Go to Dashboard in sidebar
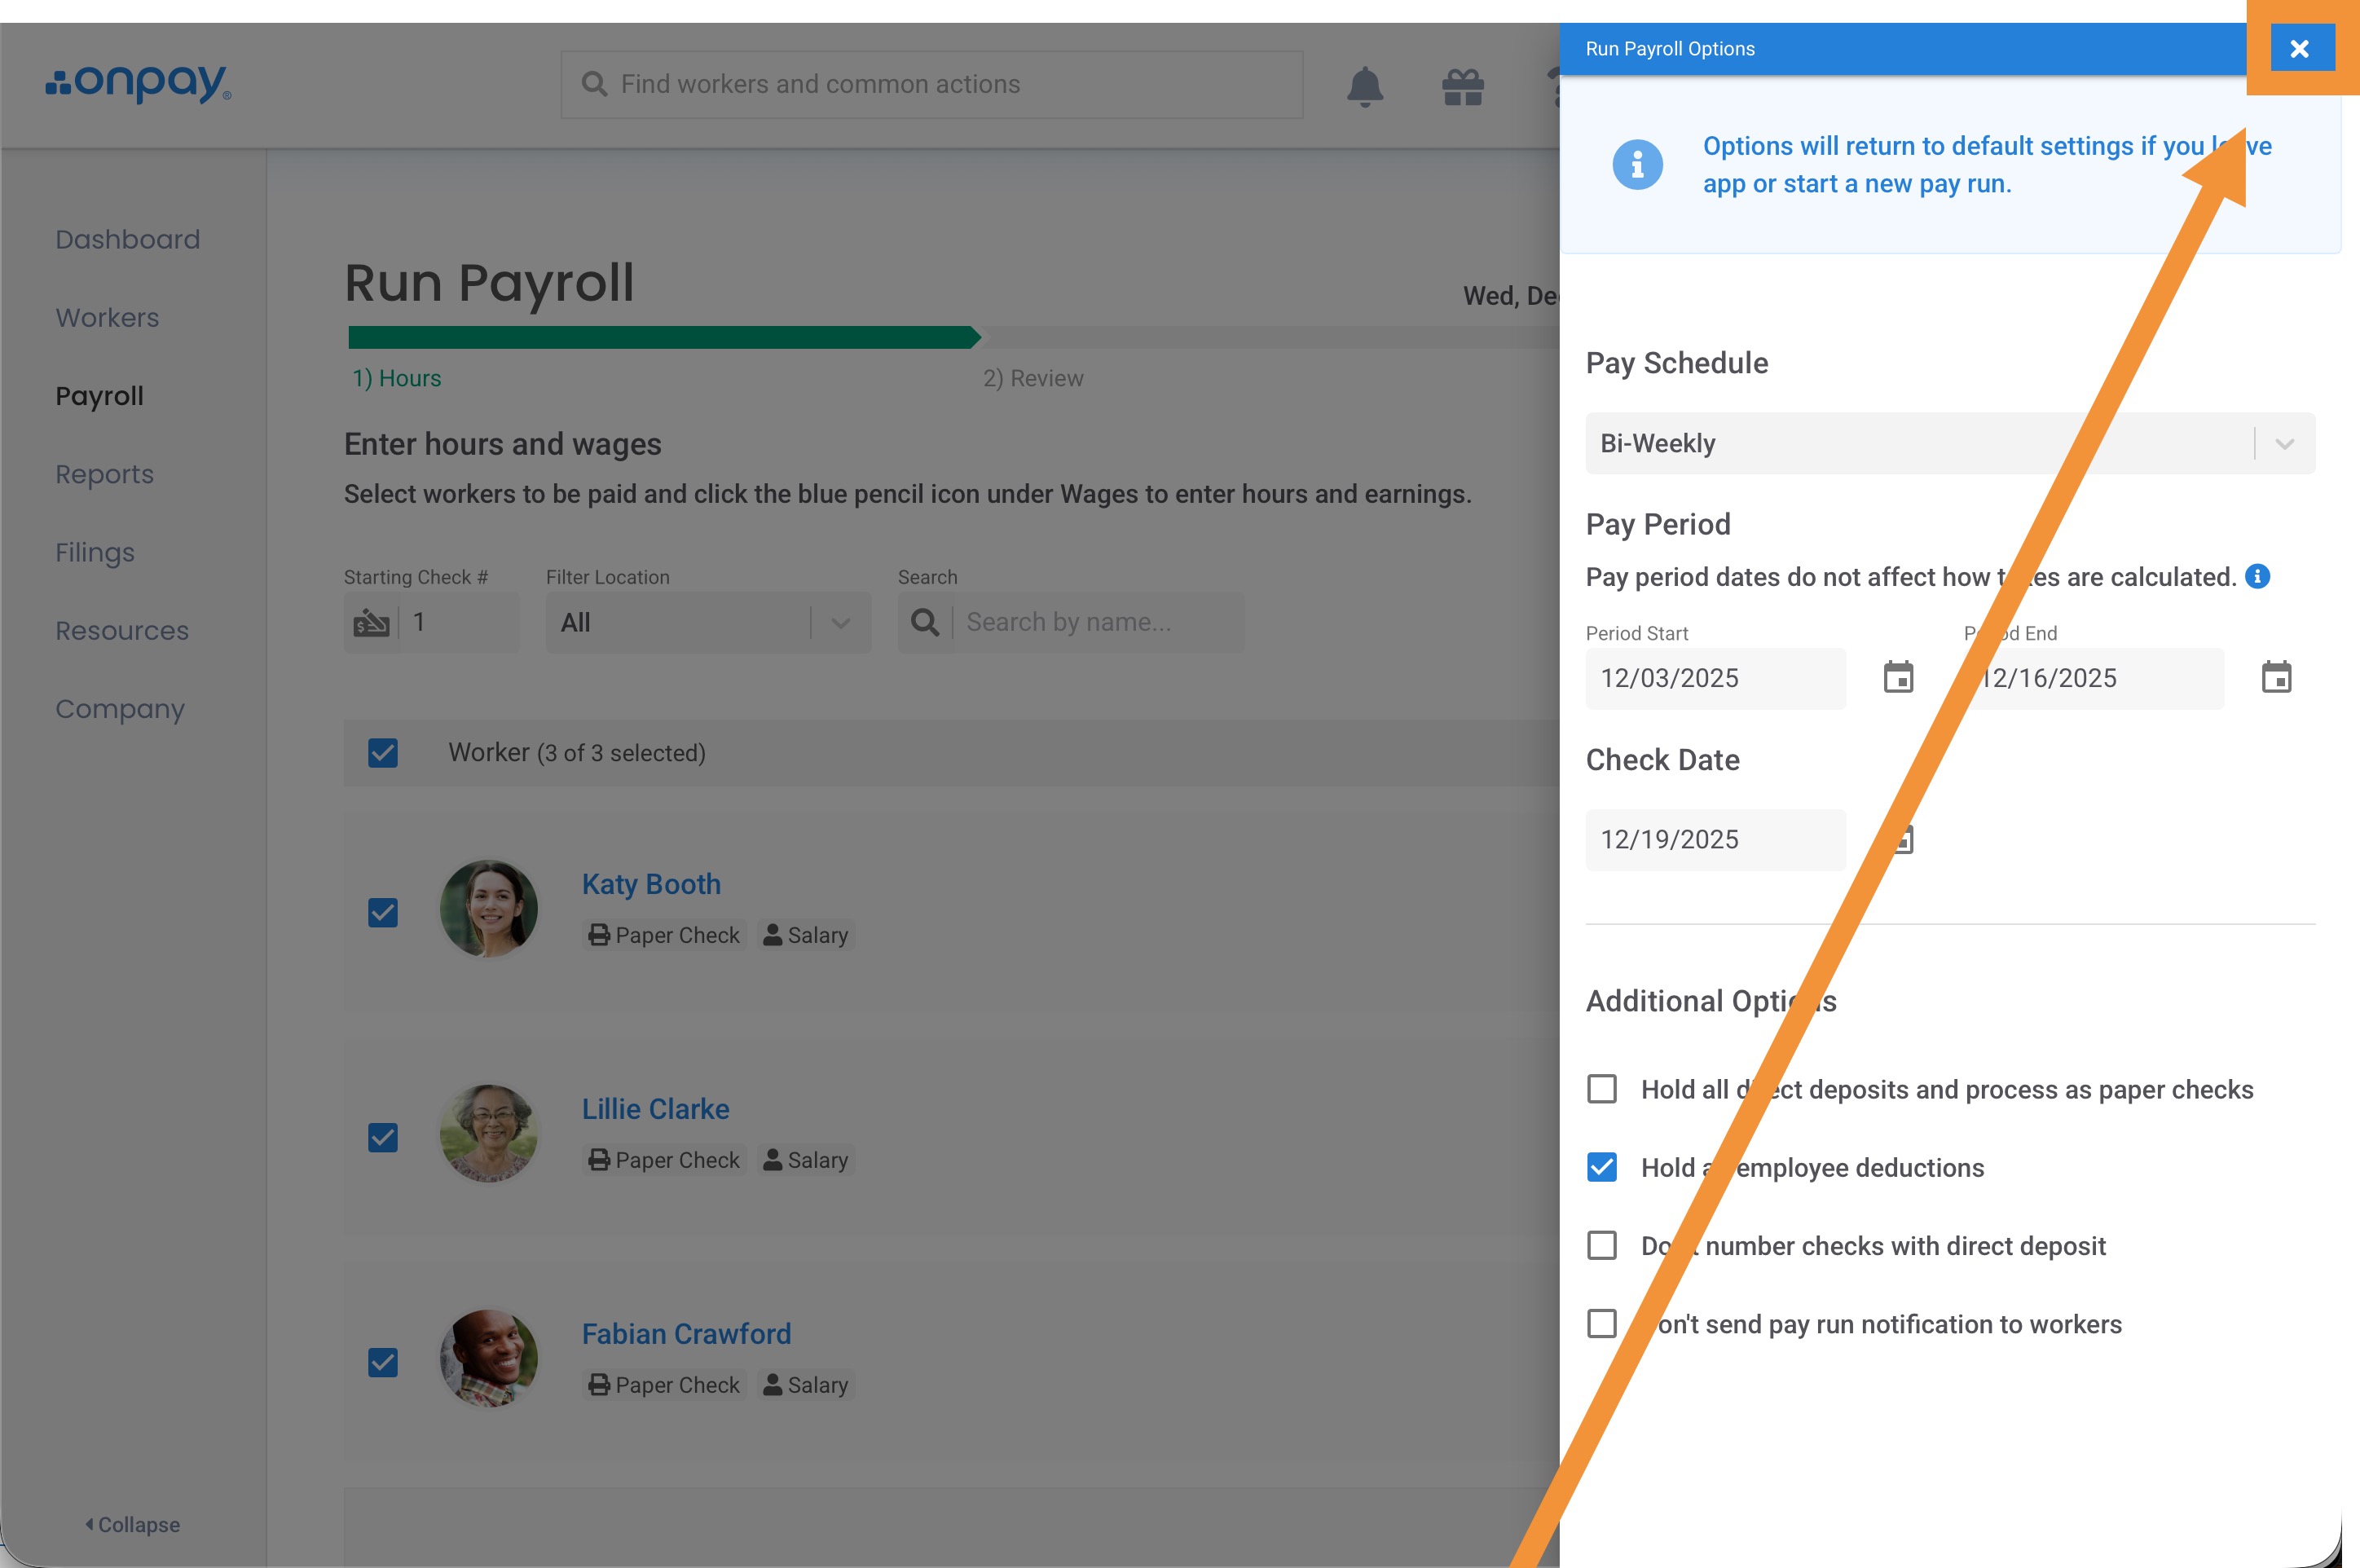Viewport: 2360px width, 1568px height. [x=128, y=239]
